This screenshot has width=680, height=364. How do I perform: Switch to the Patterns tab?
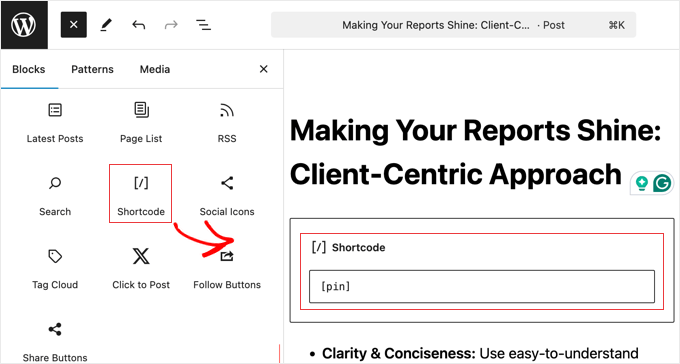point(92,69)
